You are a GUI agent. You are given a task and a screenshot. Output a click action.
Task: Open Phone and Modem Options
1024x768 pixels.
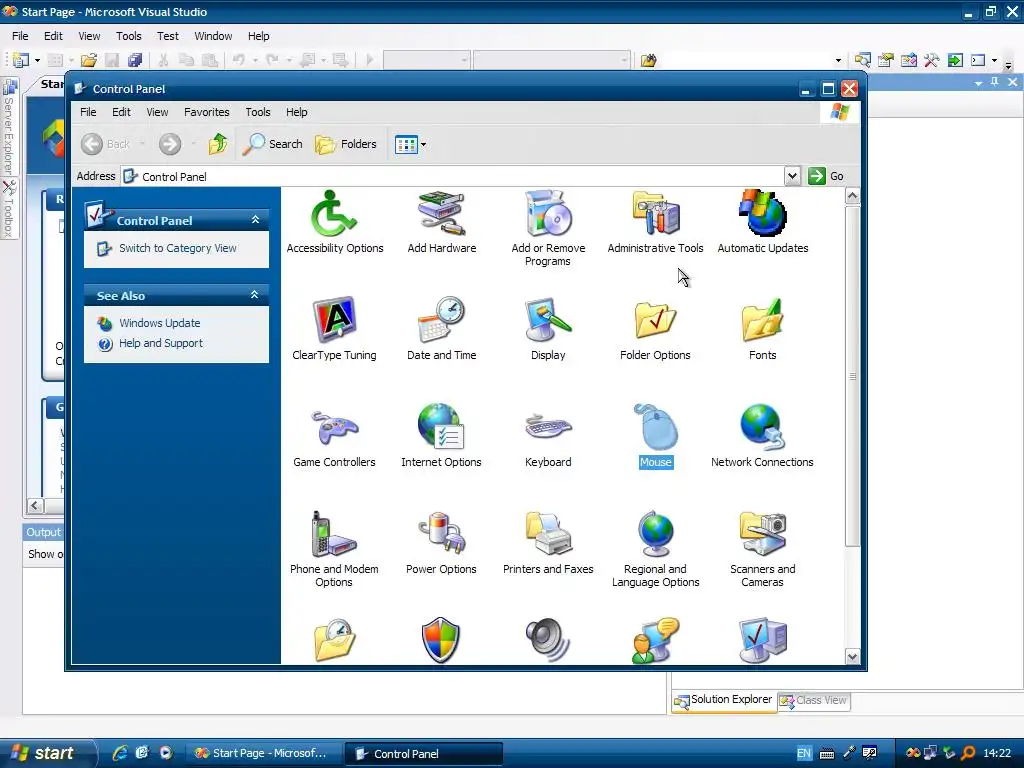334,550
